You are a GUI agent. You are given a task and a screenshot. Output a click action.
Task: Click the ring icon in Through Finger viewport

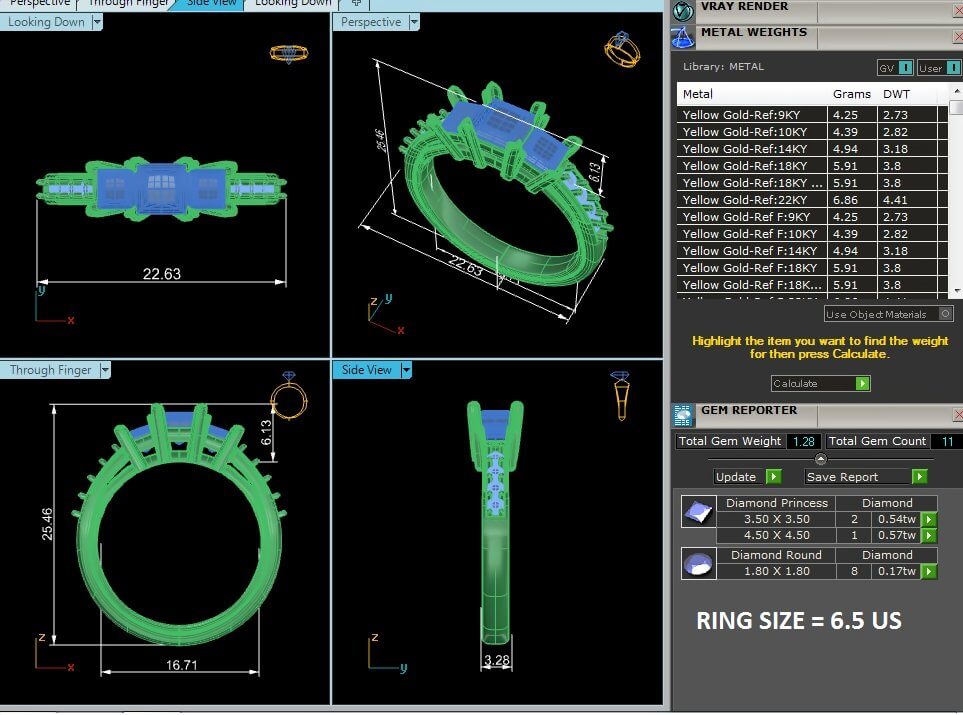coord(289,396)
